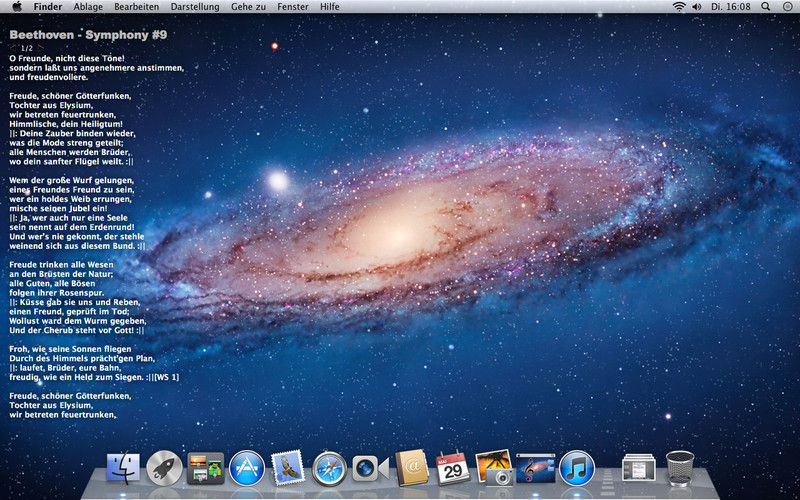The image size is (800, 500).
Task: Open the treble clef lyrics app icon
Action: 536,468
